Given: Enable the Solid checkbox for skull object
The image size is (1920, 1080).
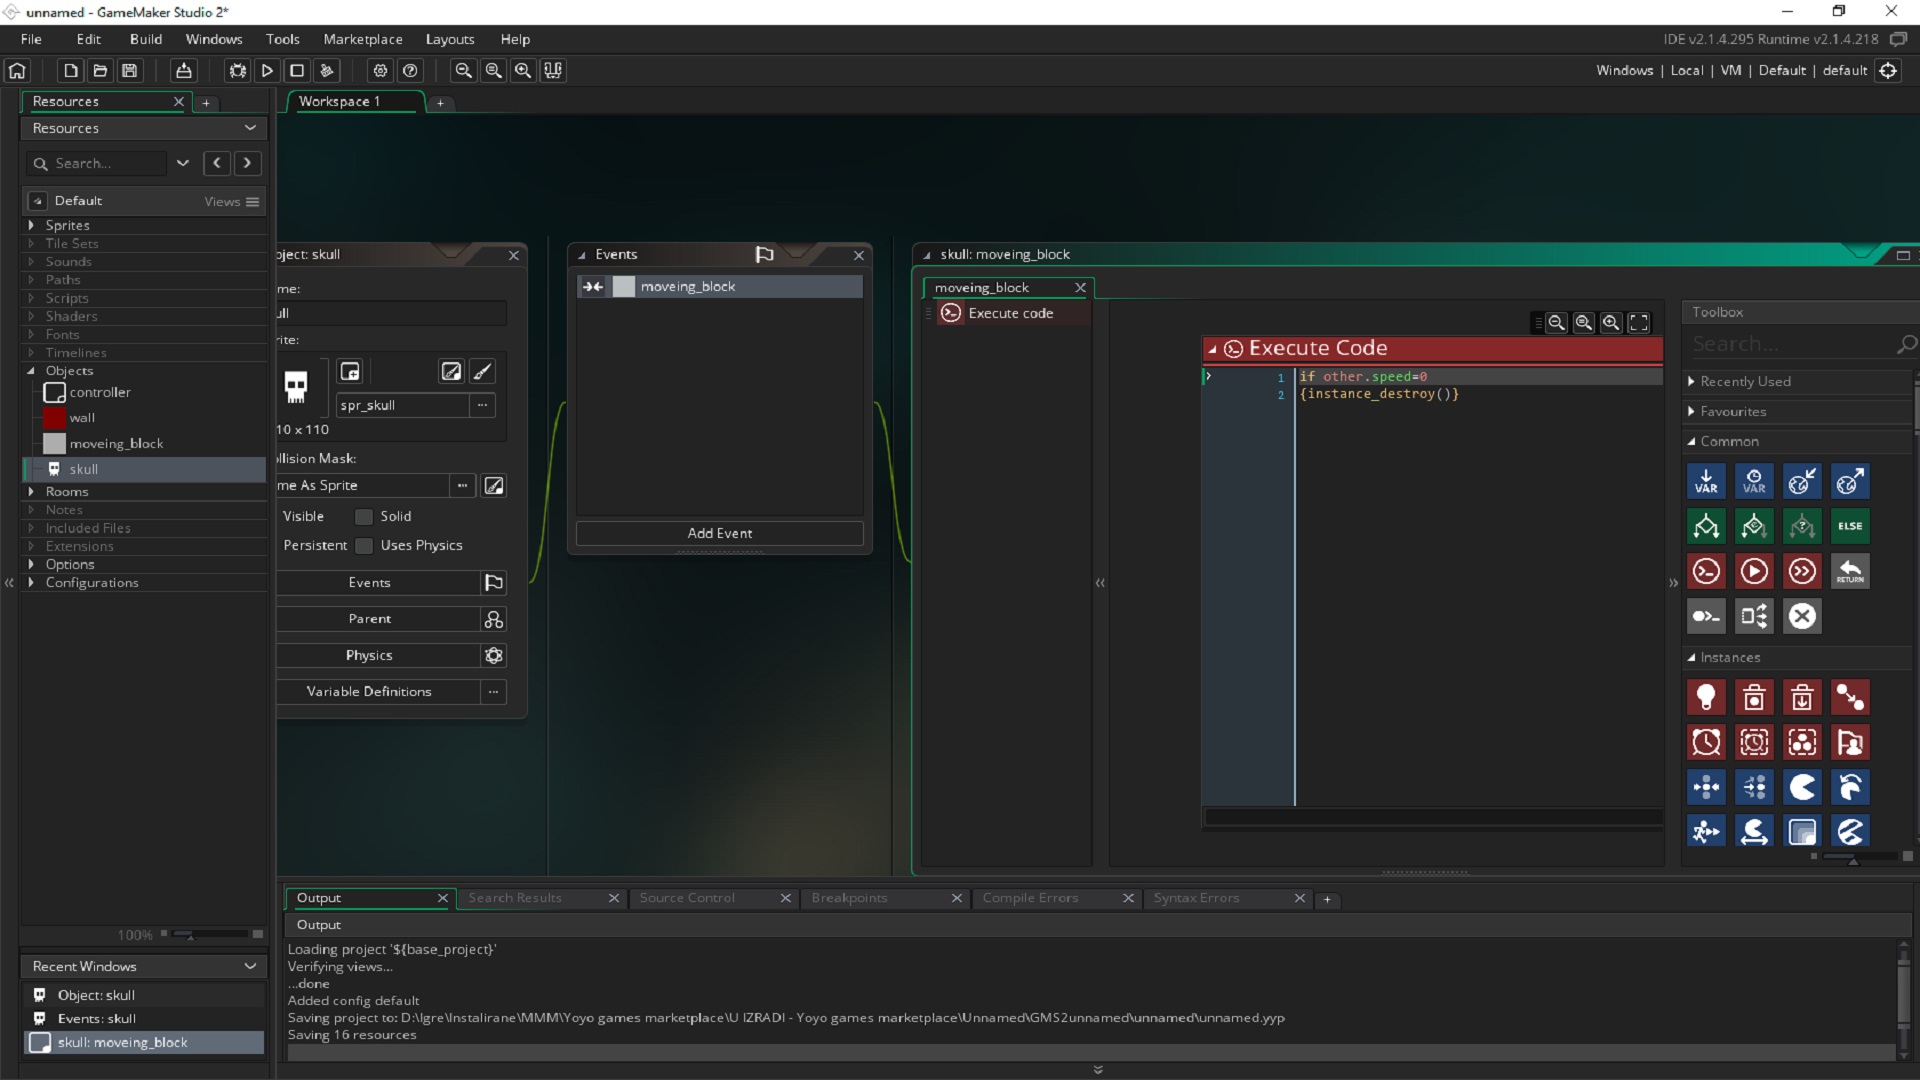Looking at the screenshot, I should 362,516.
